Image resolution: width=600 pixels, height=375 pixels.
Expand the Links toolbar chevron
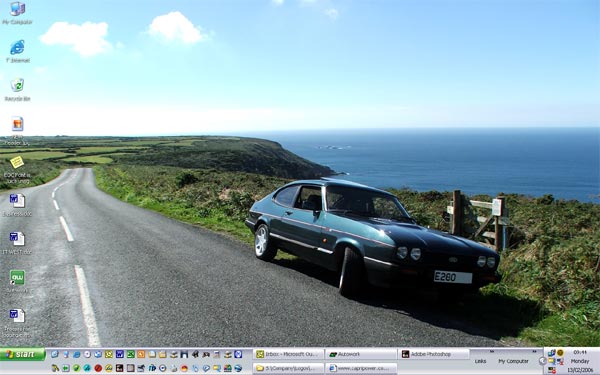(492, 351)
